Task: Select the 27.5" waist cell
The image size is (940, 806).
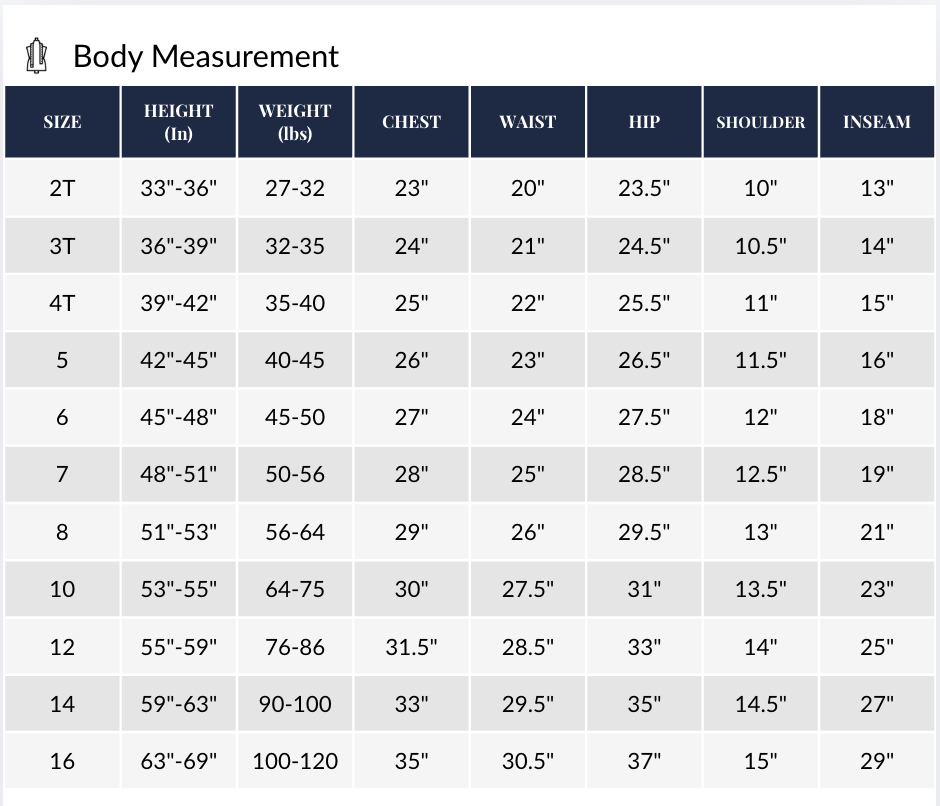Action: click(x=528, y=589)
